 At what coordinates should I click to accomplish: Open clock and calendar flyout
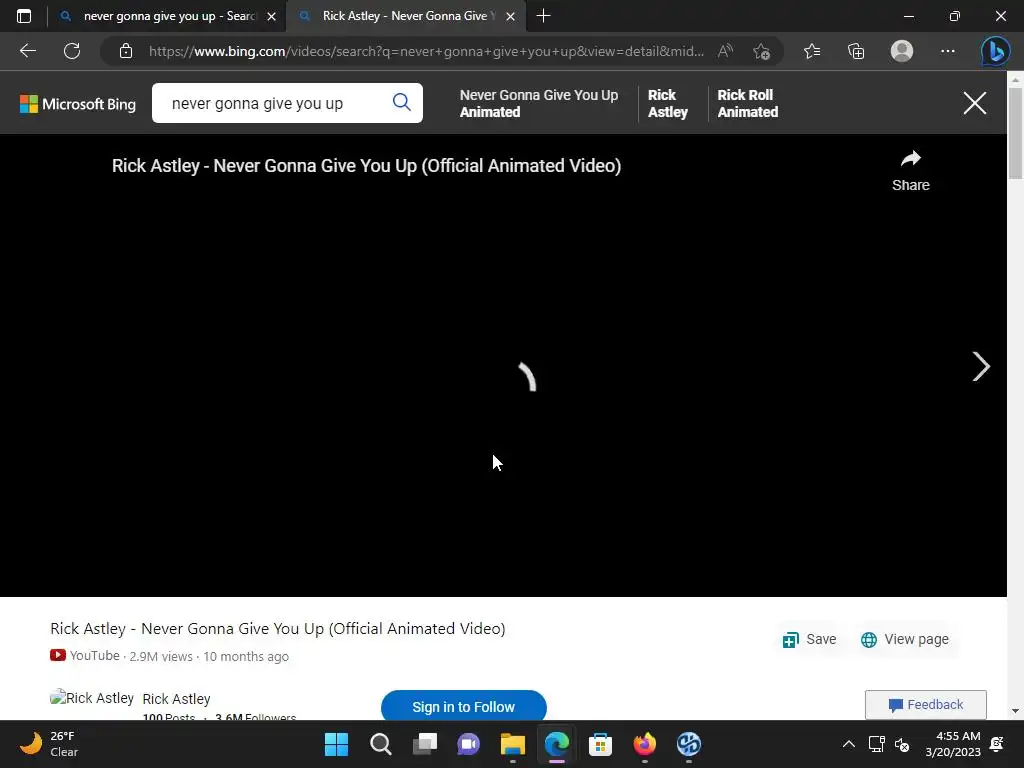tap(953, 744)
